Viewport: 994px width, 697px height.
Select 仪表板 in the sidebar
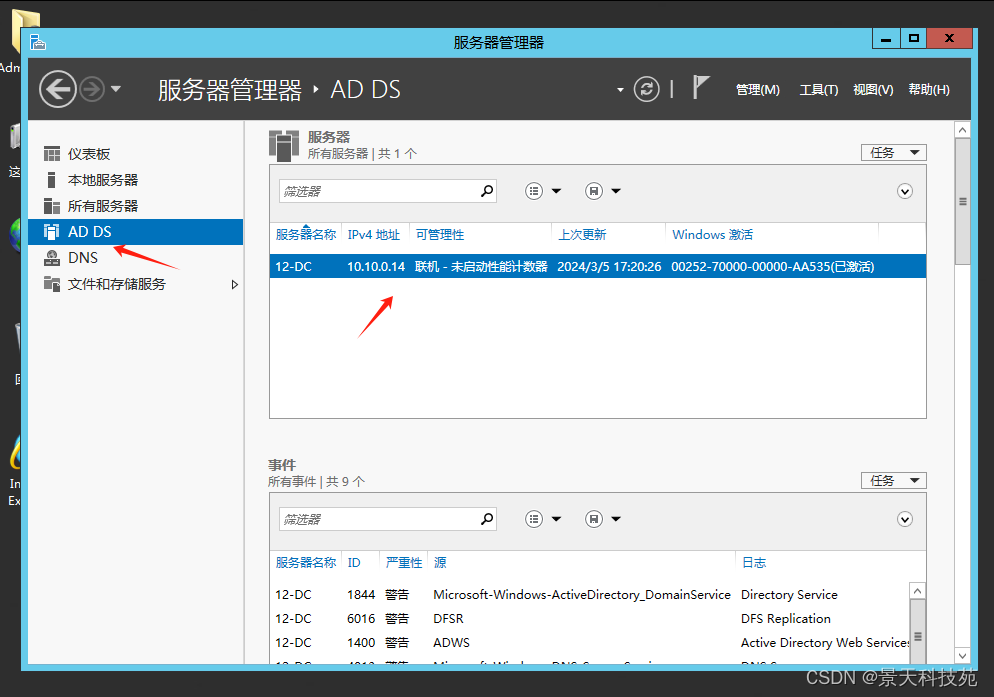click(x=136, y=154)
